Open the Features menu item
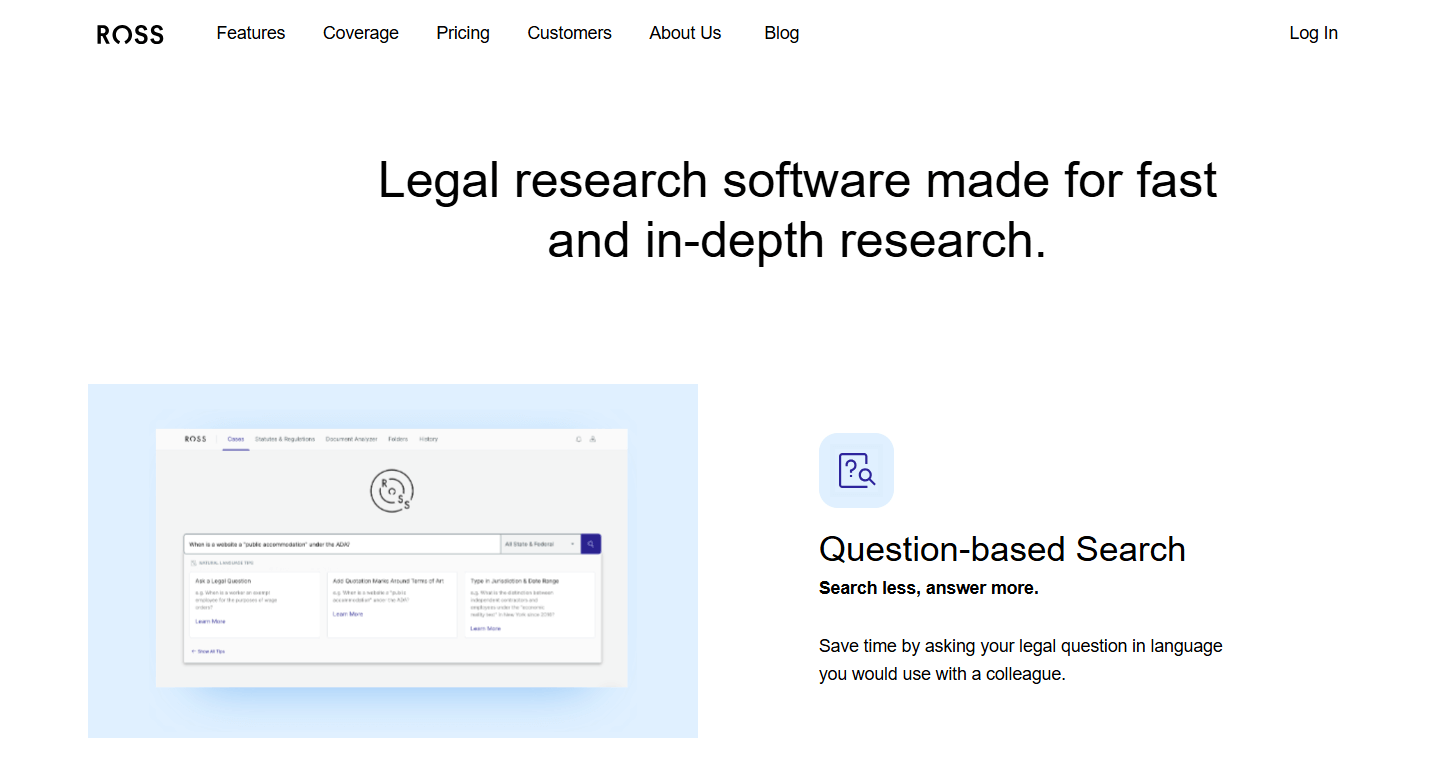This screenshot has height=767, width=1445. tap(250, 33)
